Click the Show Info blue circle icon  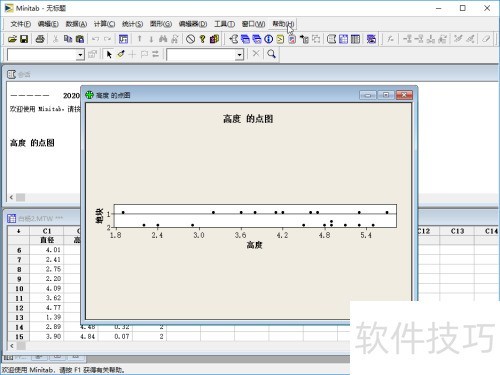(269, 39)
